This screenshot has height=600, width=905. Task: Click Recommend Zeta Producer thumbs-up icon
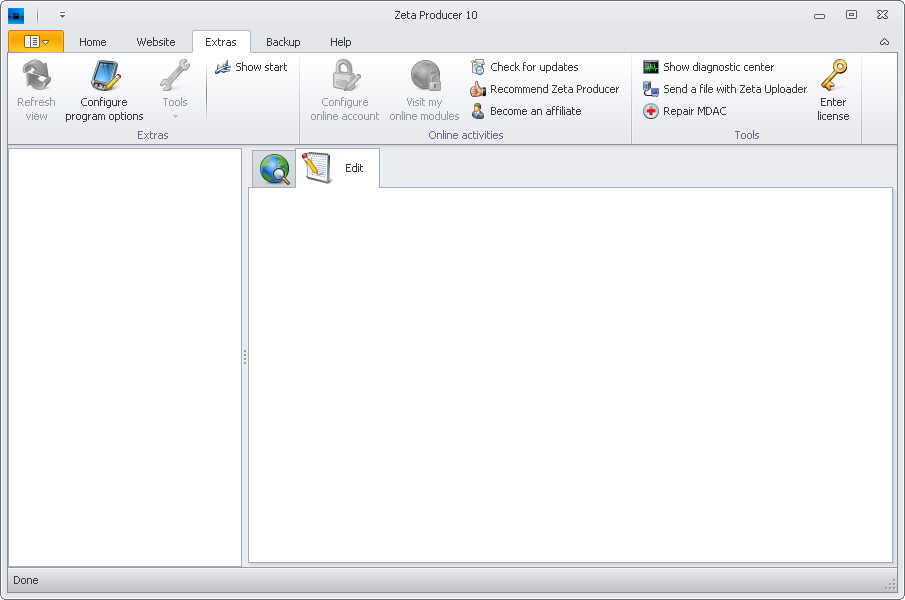point(478,89)
